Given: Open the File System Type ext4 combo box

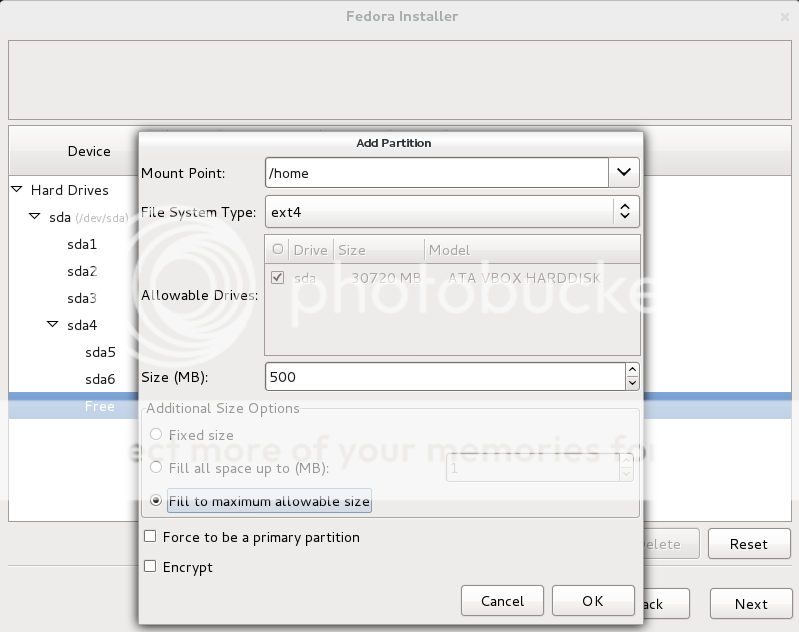Looking at the screenshot, I should click(452, 212).
